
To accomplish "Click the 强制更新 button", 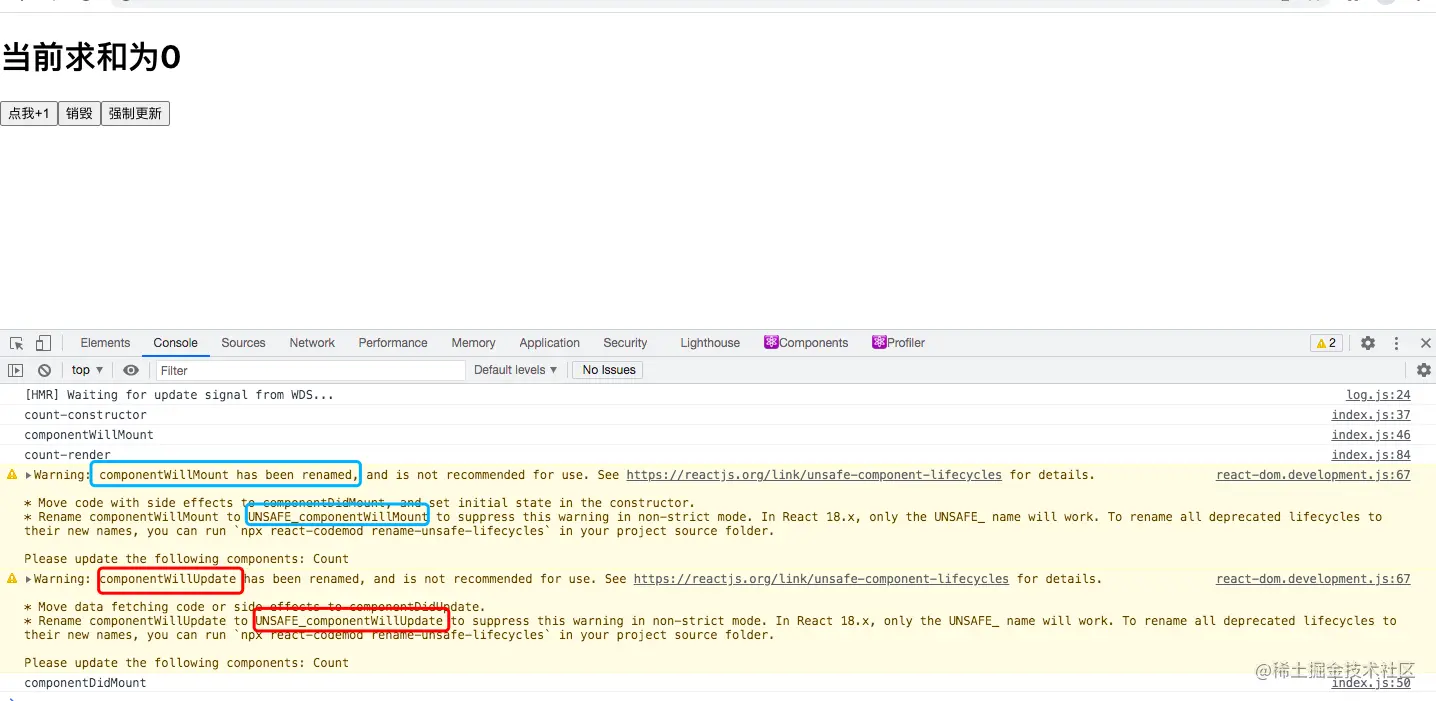I will coord(135,114).
